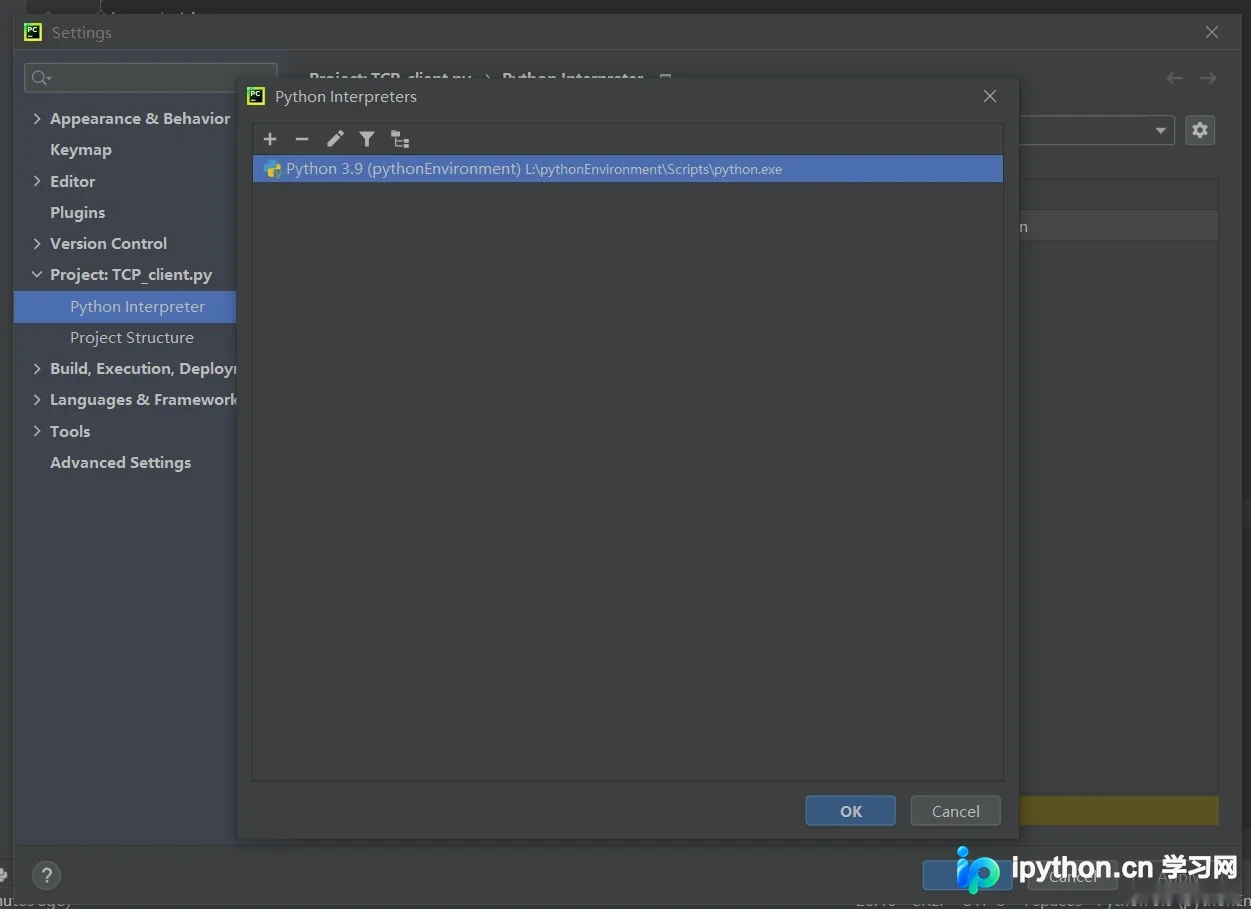Show interpreter paths tree icon
1251x909 pixels.
tap(400, 139)
